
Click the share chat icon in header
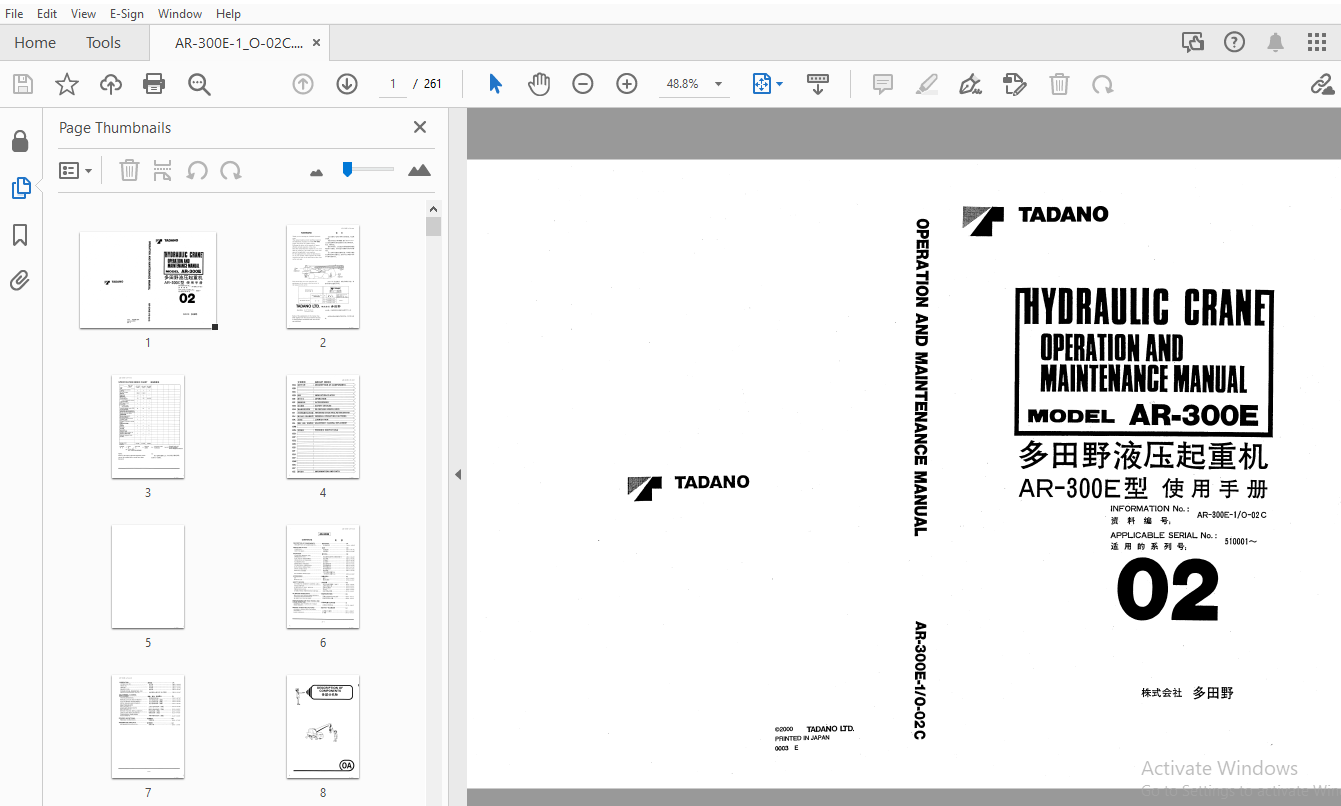pyautogui.click(x=1193, y=42)
